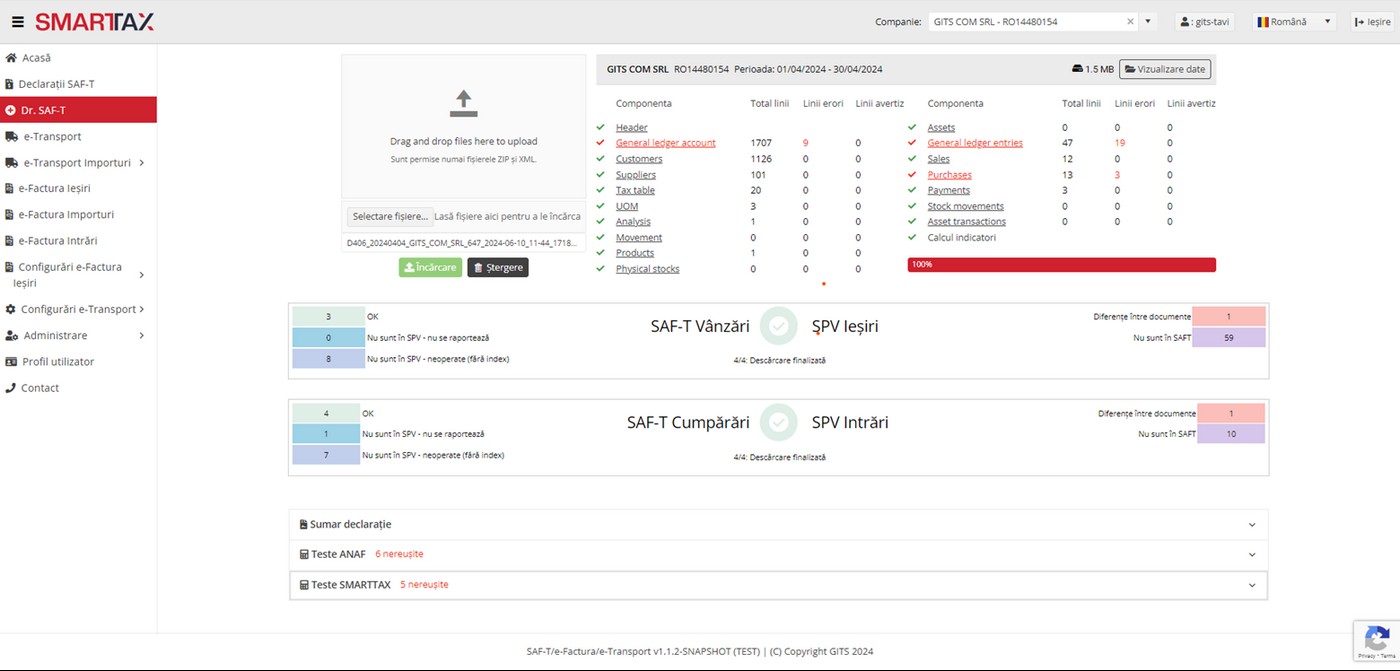Click the Ștergere delete button
Viewport: 1400px width, 671px height.
click(497, 267)
